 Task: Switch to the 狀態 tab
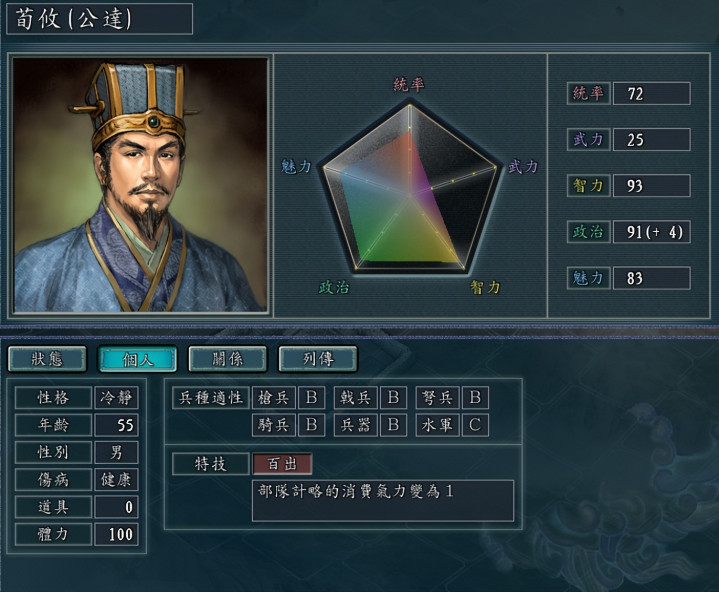47,359
